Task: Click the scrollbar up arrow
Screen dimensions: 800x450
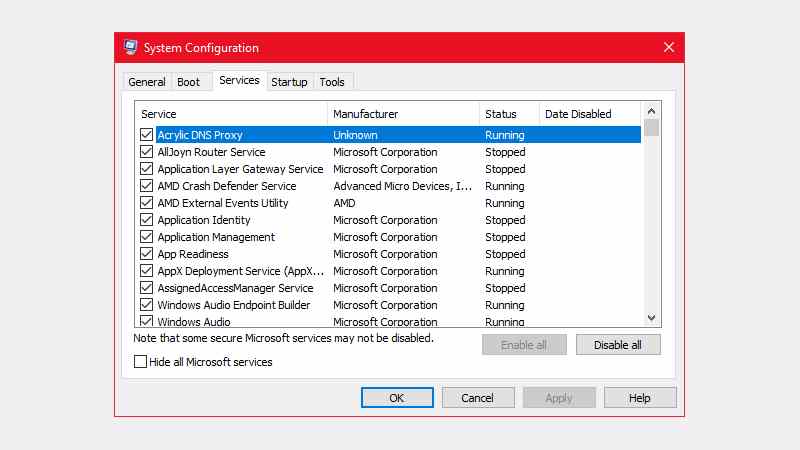Action: pyautogui.click(x=651, y=111)
